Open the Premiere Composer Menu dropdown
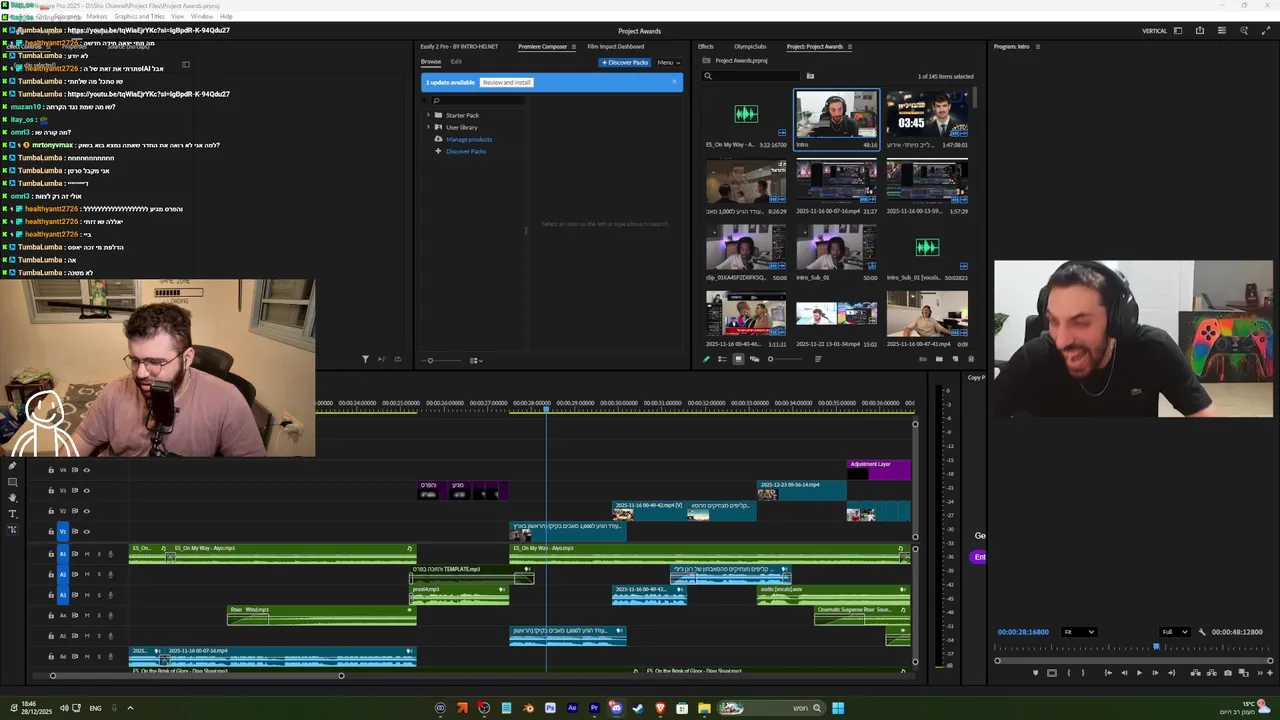The width and height of the screenshot is (1280, 720). point(669,62)
